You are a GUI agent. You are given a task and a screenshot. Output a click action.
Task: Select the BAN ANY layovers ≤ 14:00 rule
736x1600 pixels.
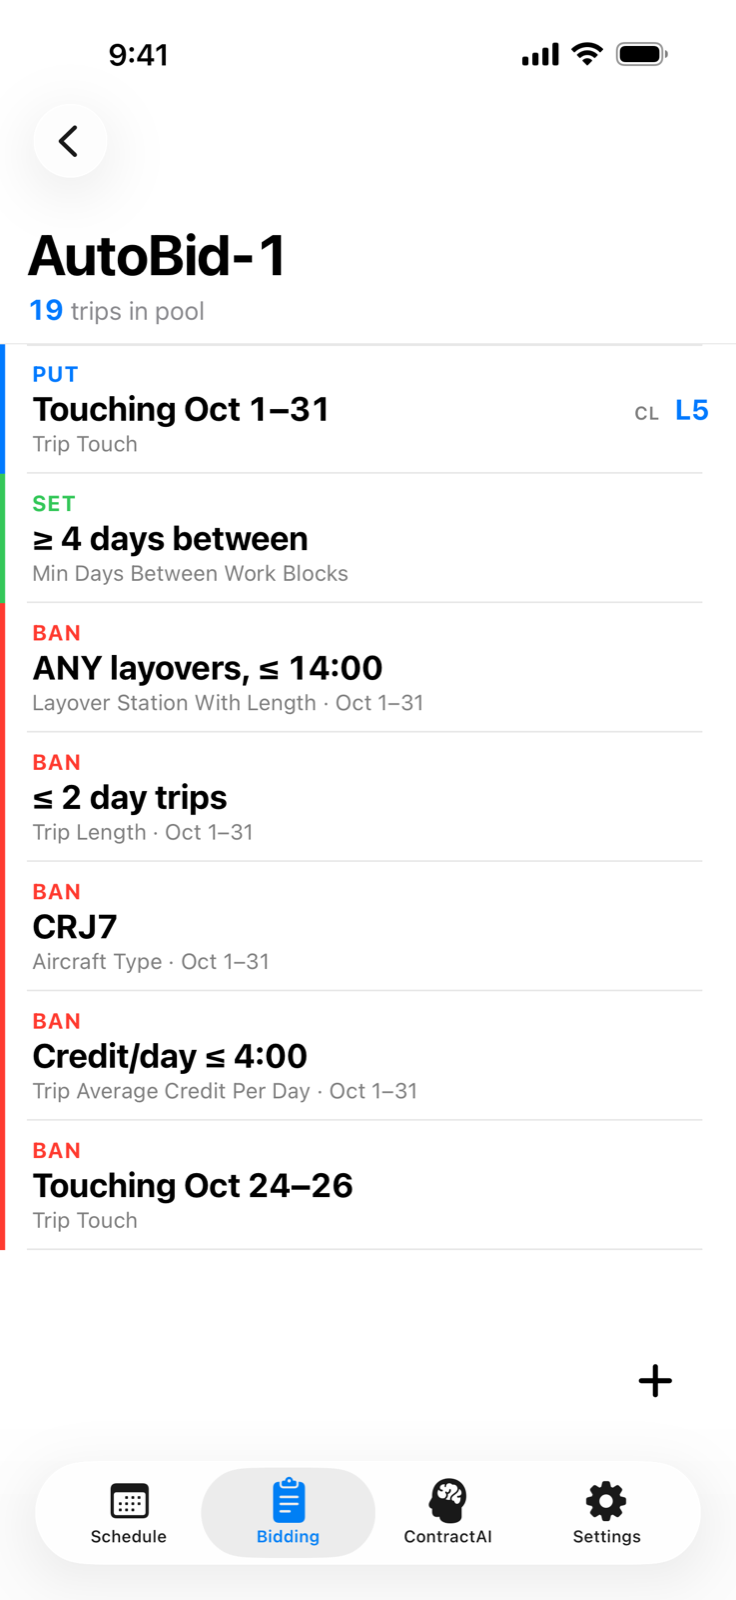(x=368, y=667)
